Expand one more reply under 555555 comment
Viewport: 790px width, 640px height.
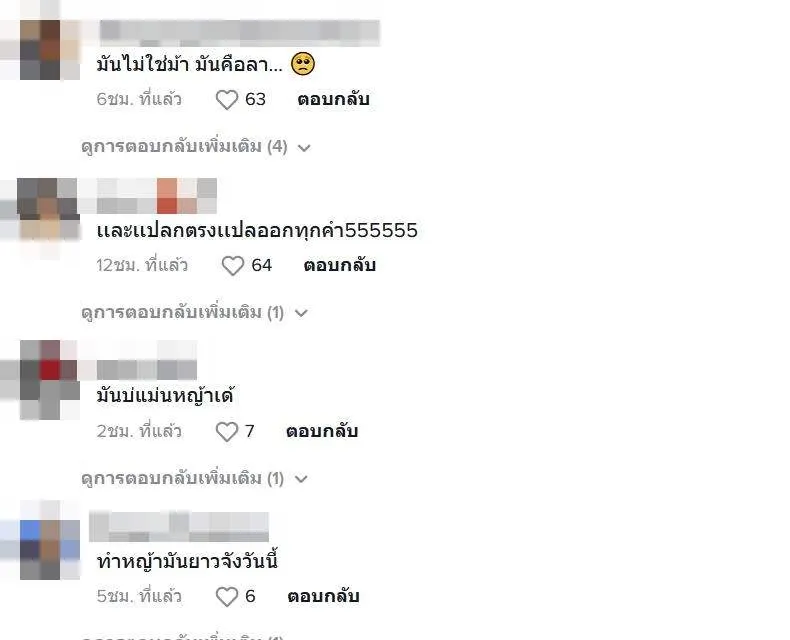(x=194, y=312)
